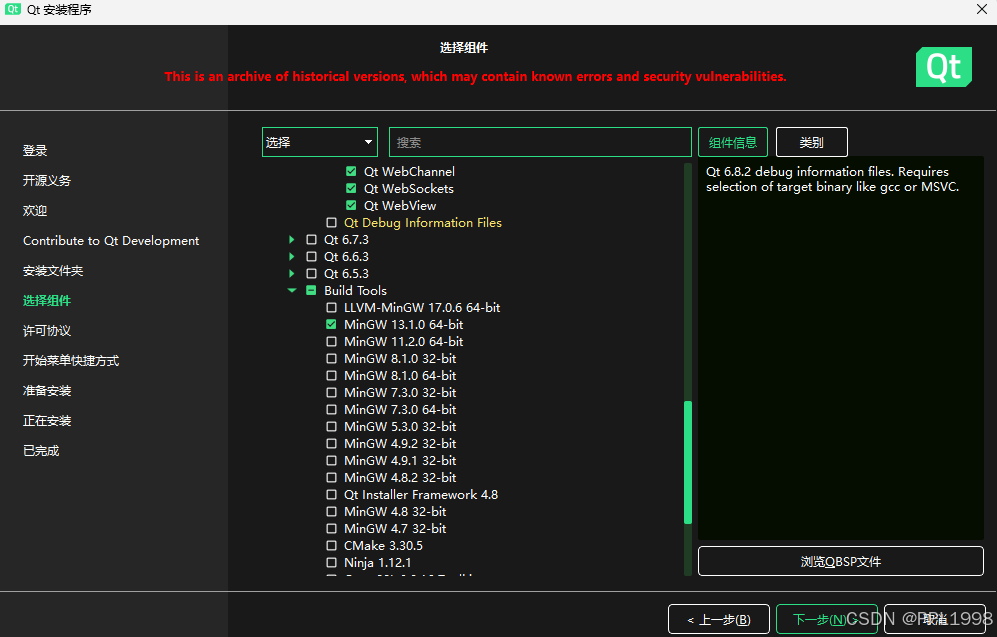Uncheck Qt WebChannel component
This screenshot has width=997, height=637.
pos(351,172)
